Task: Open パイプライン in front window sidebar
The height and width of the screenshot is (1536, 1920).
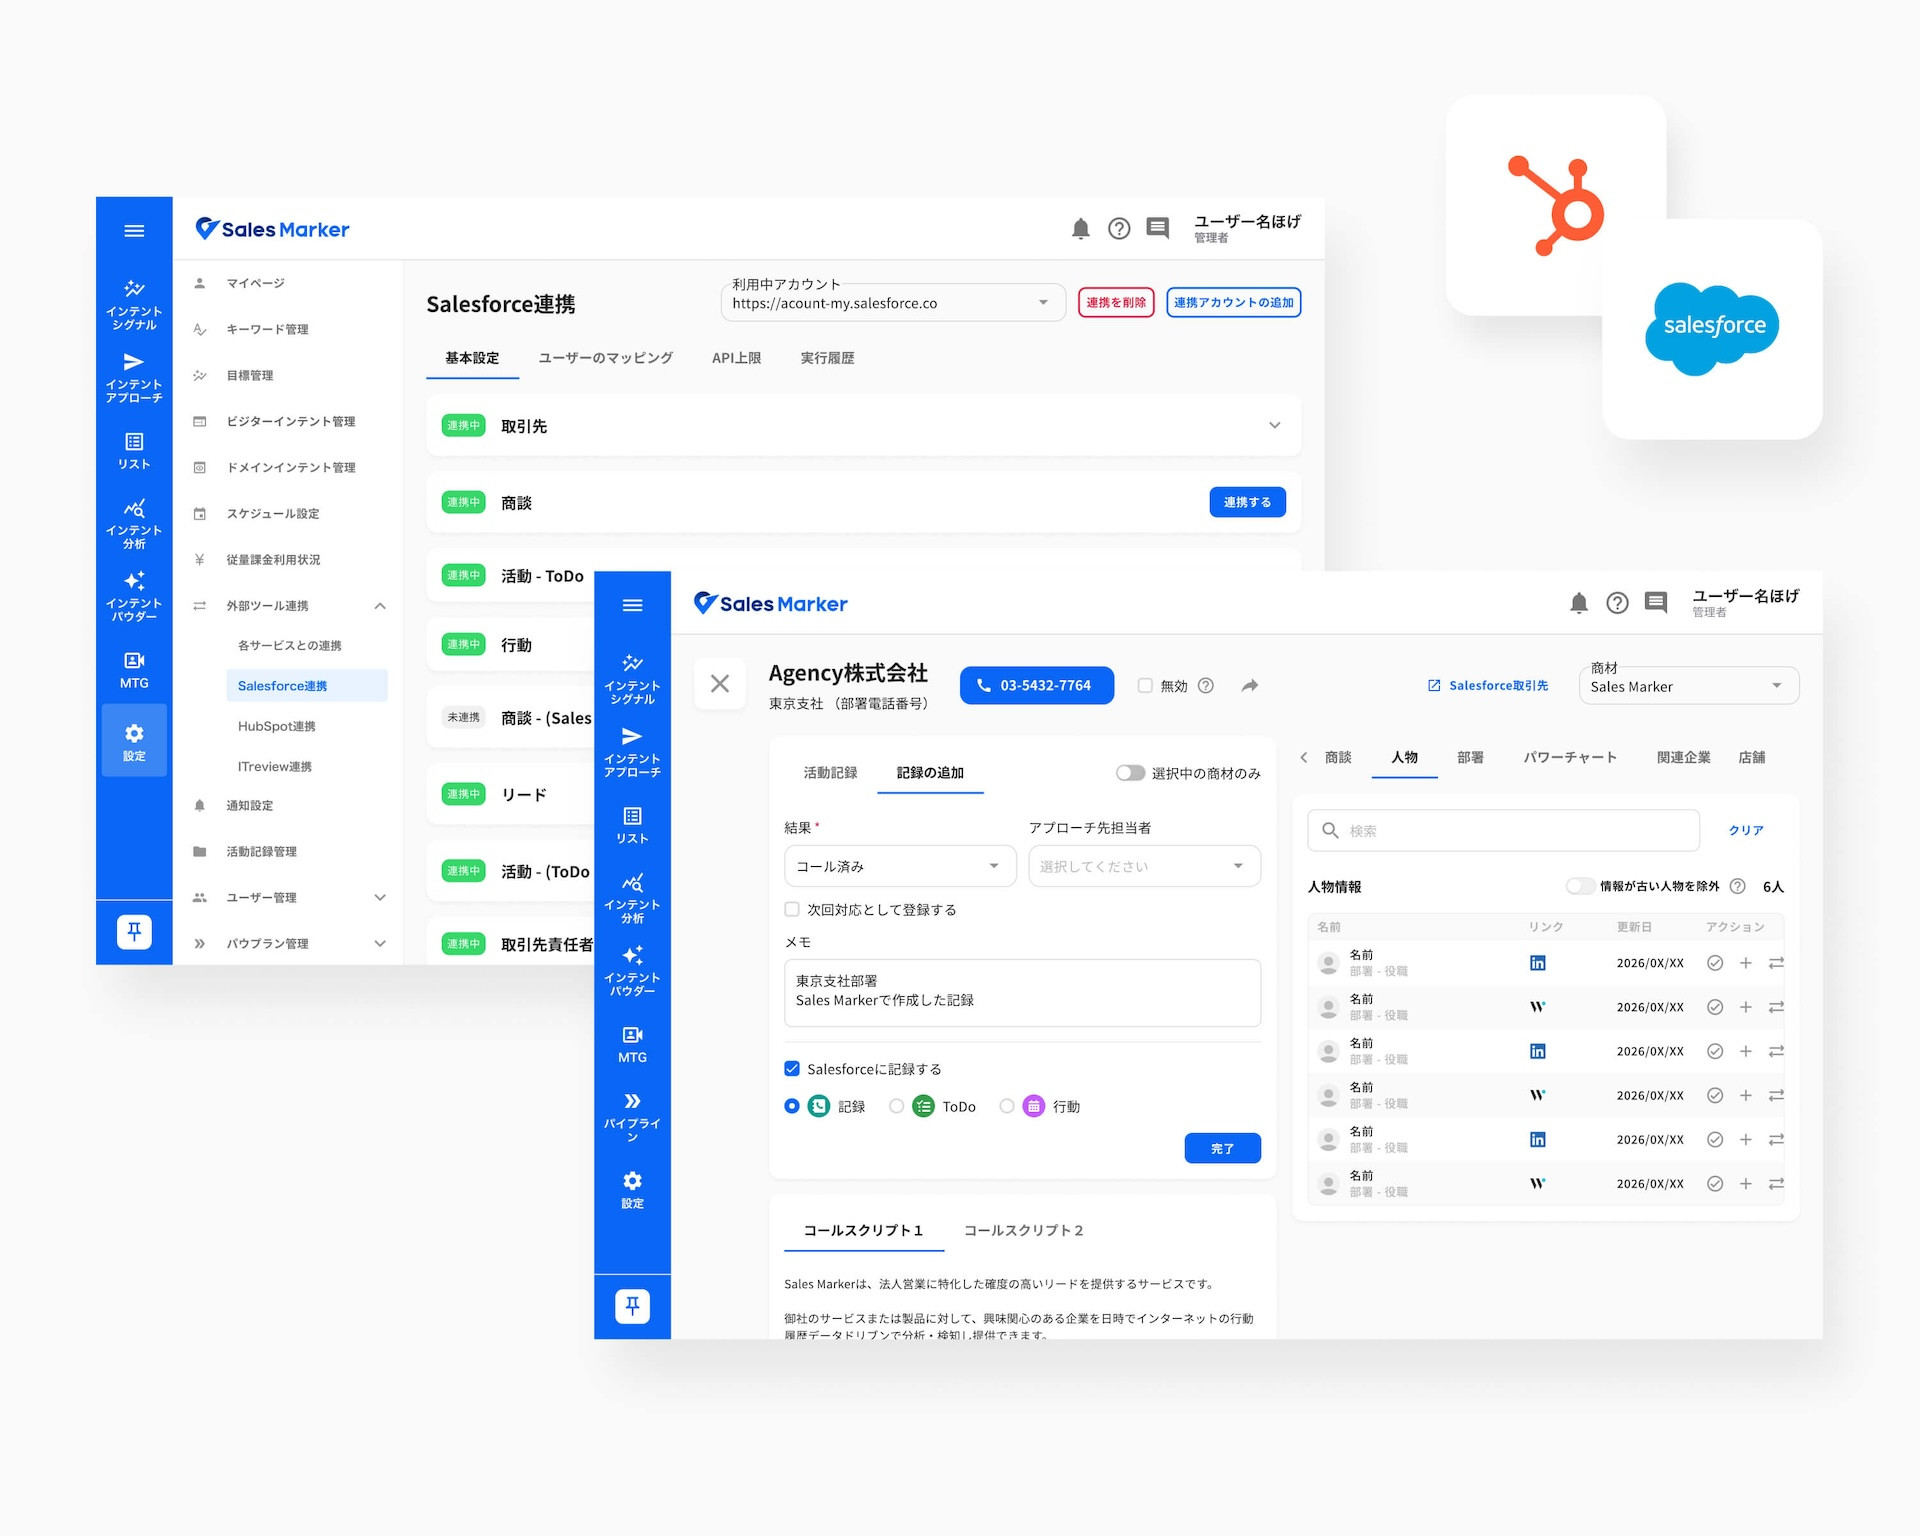Action: point(632,1116)
